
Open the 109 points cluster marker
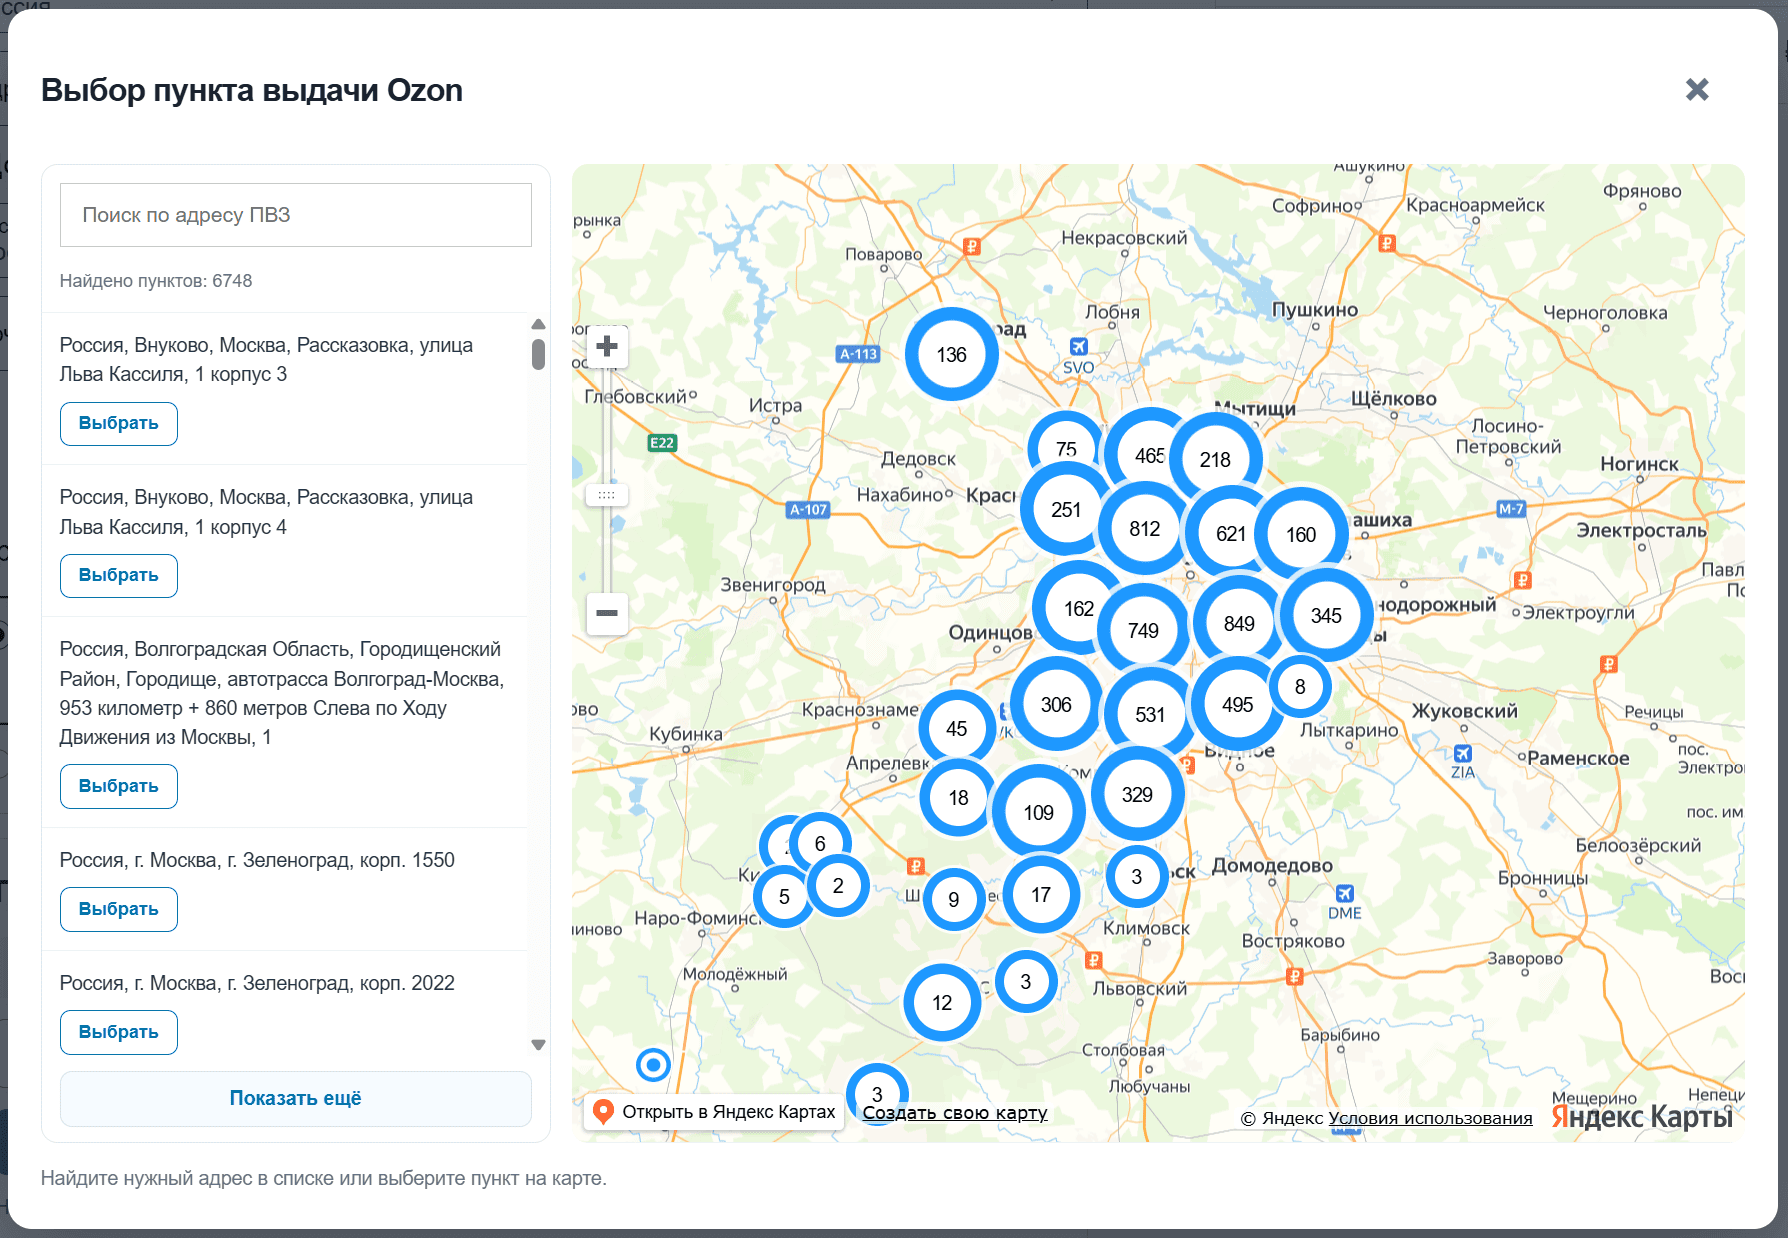(x=1038, y=812)
